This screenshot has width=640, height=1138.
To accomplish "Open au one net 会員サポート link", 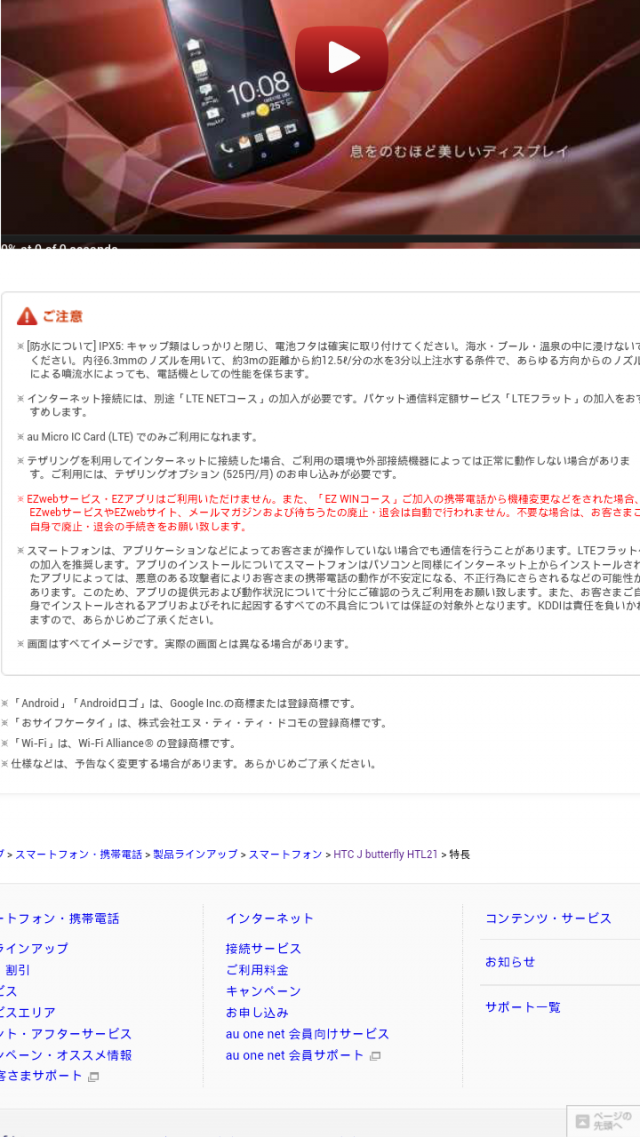I will coord(294,1055).
